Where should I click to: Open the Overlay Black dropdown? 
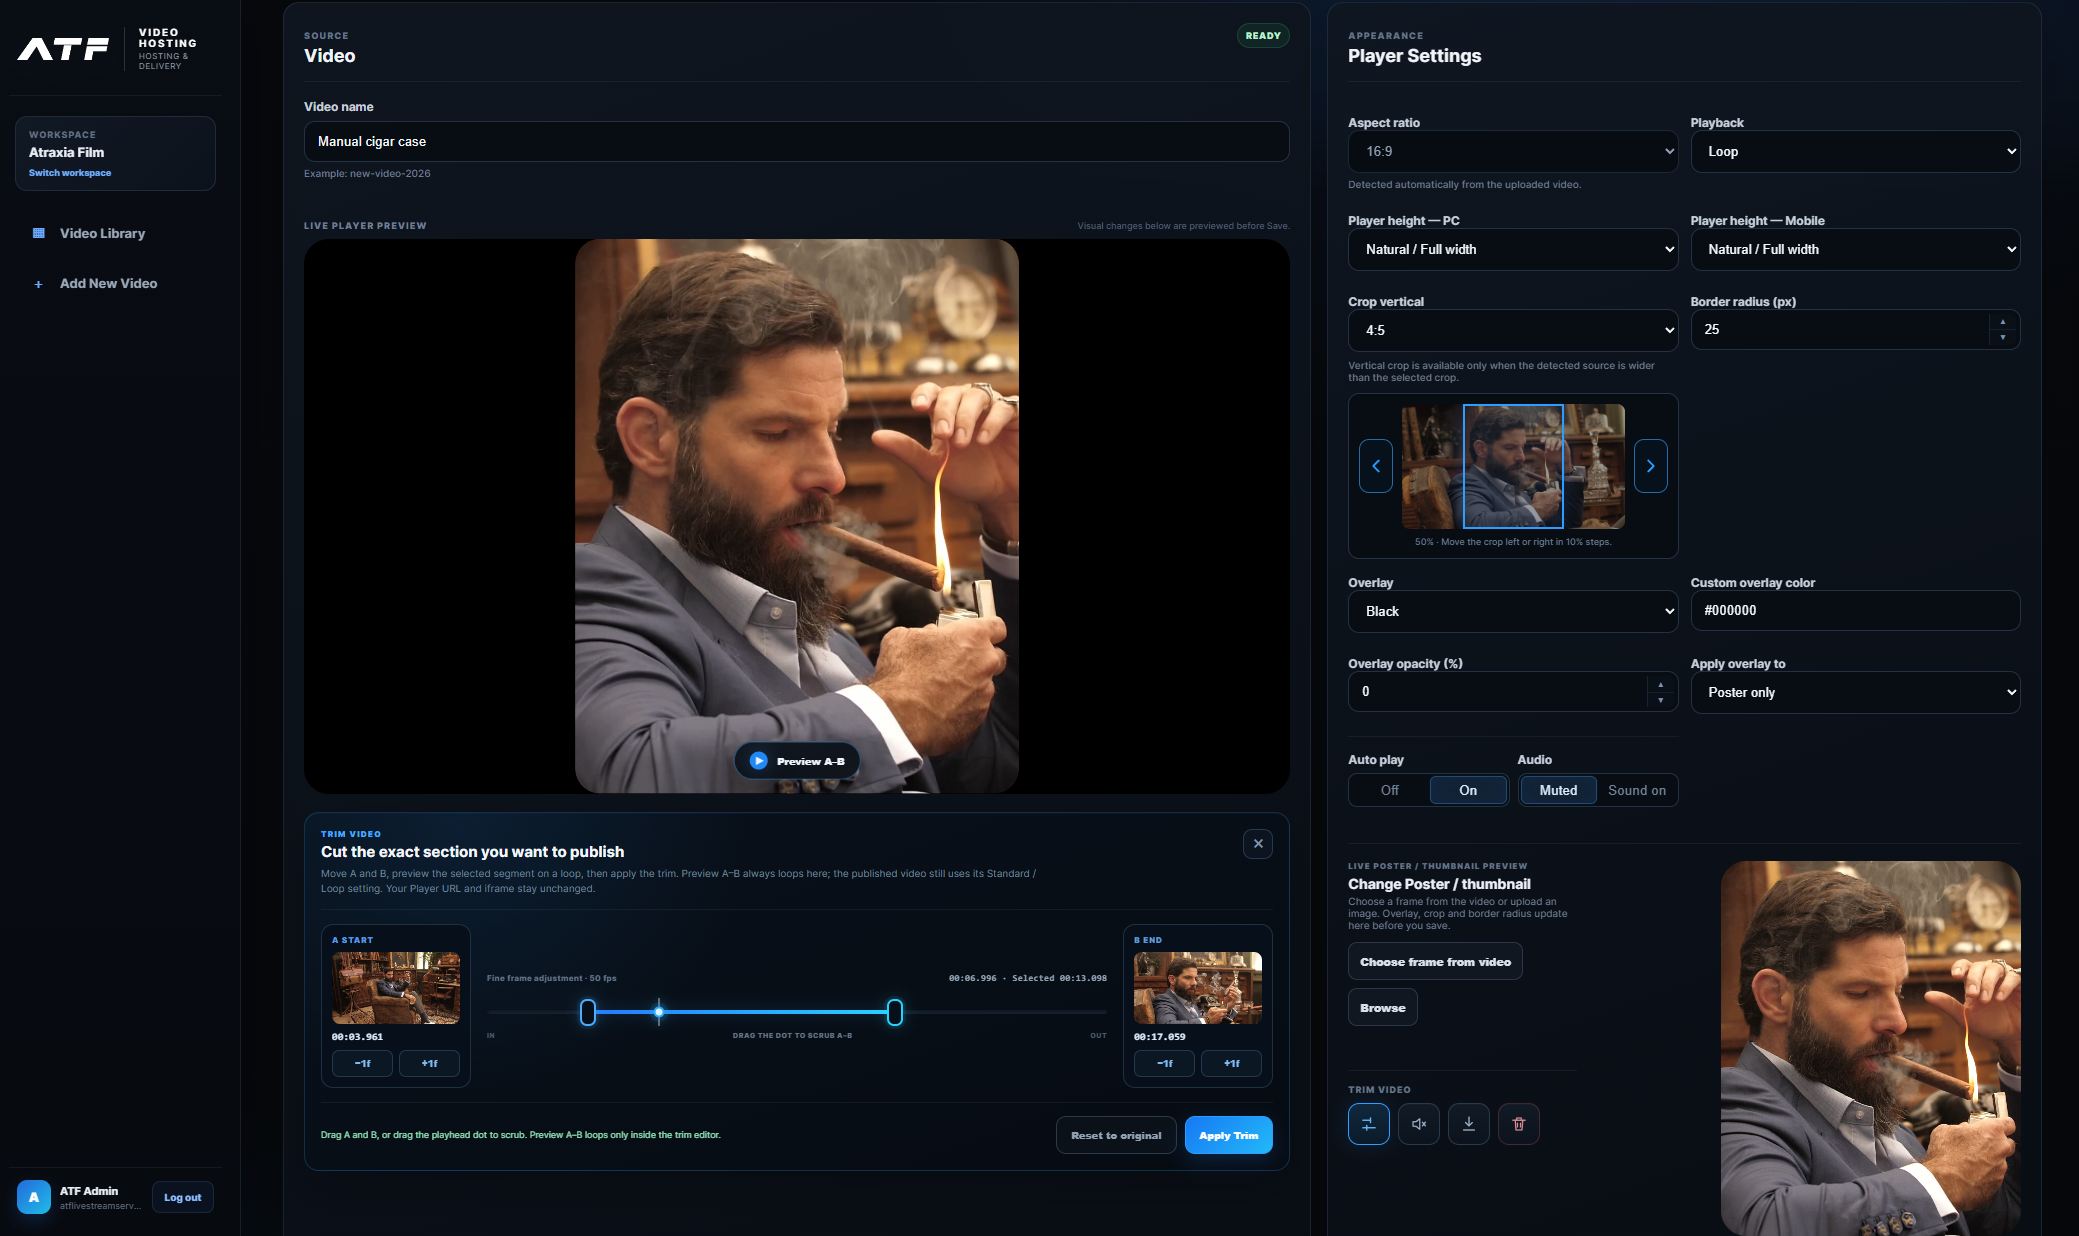(1513, 611)
